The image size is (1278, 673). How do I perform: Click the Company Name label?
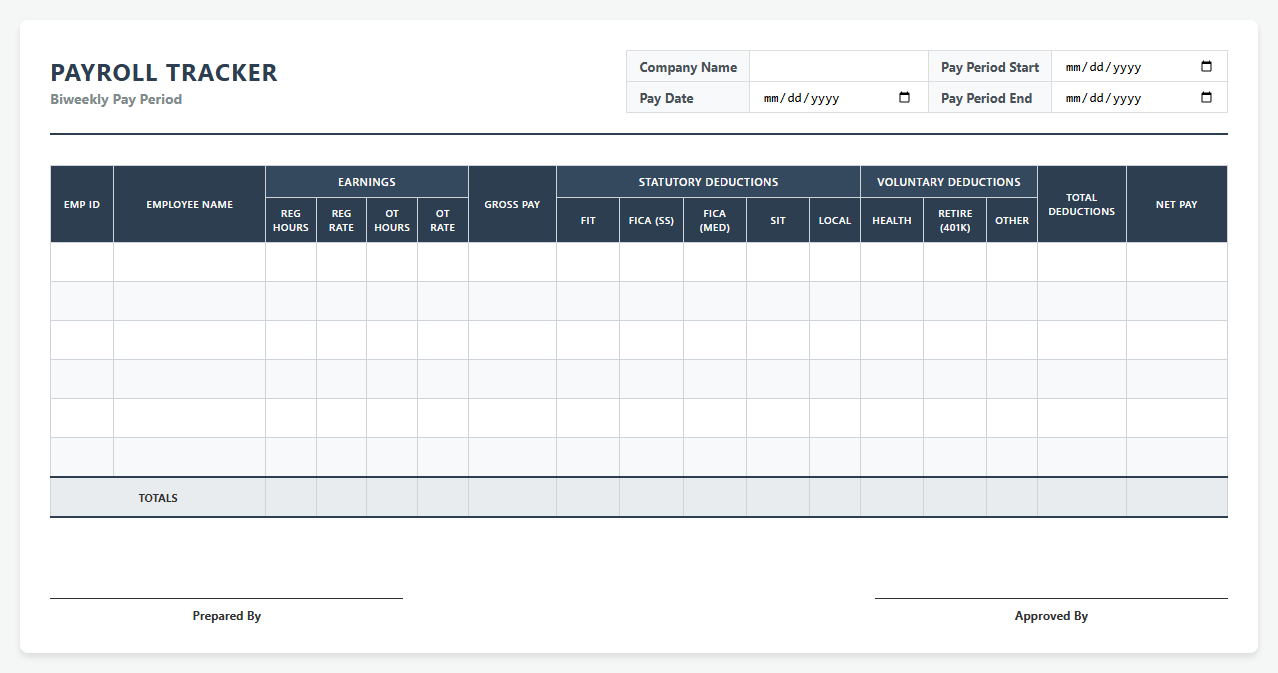(688, 67)
